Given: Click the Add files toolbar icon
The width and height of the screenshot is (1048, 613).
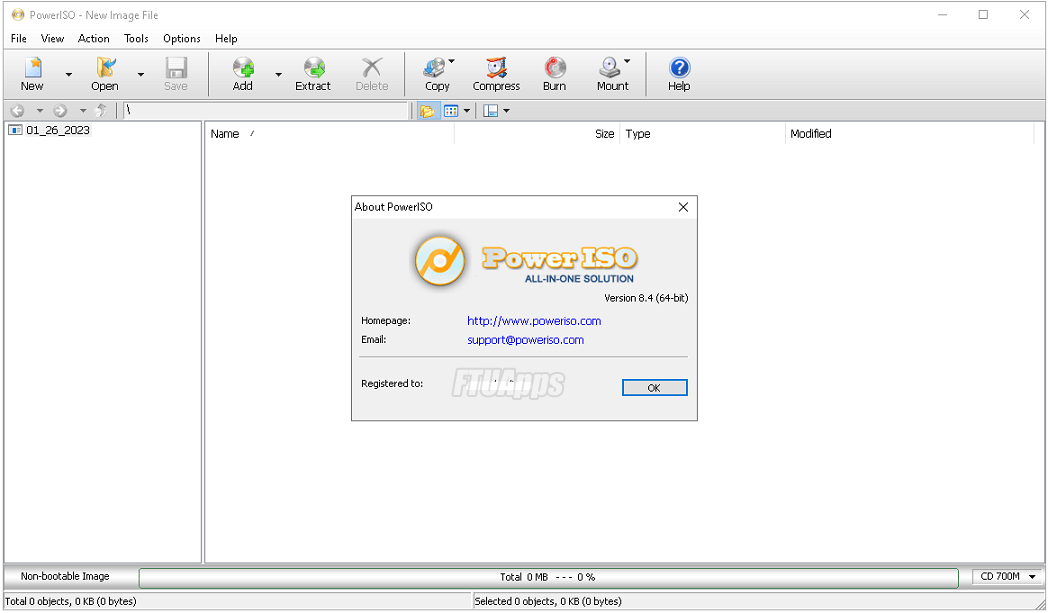Looking at the screenshot, I should tap(243, 74).
